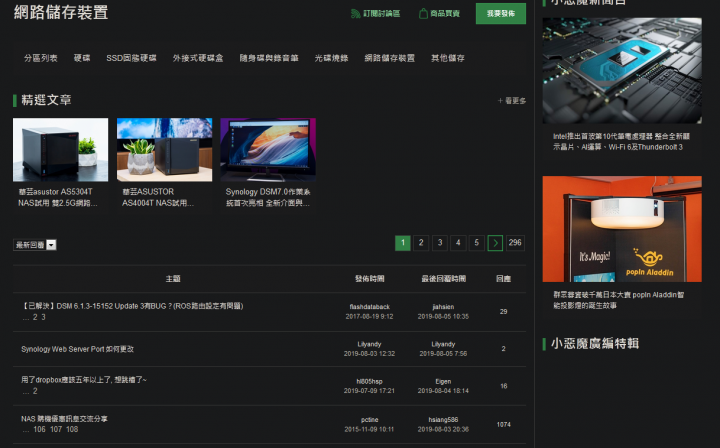
Task: Click author pctine
Action: 369,420
